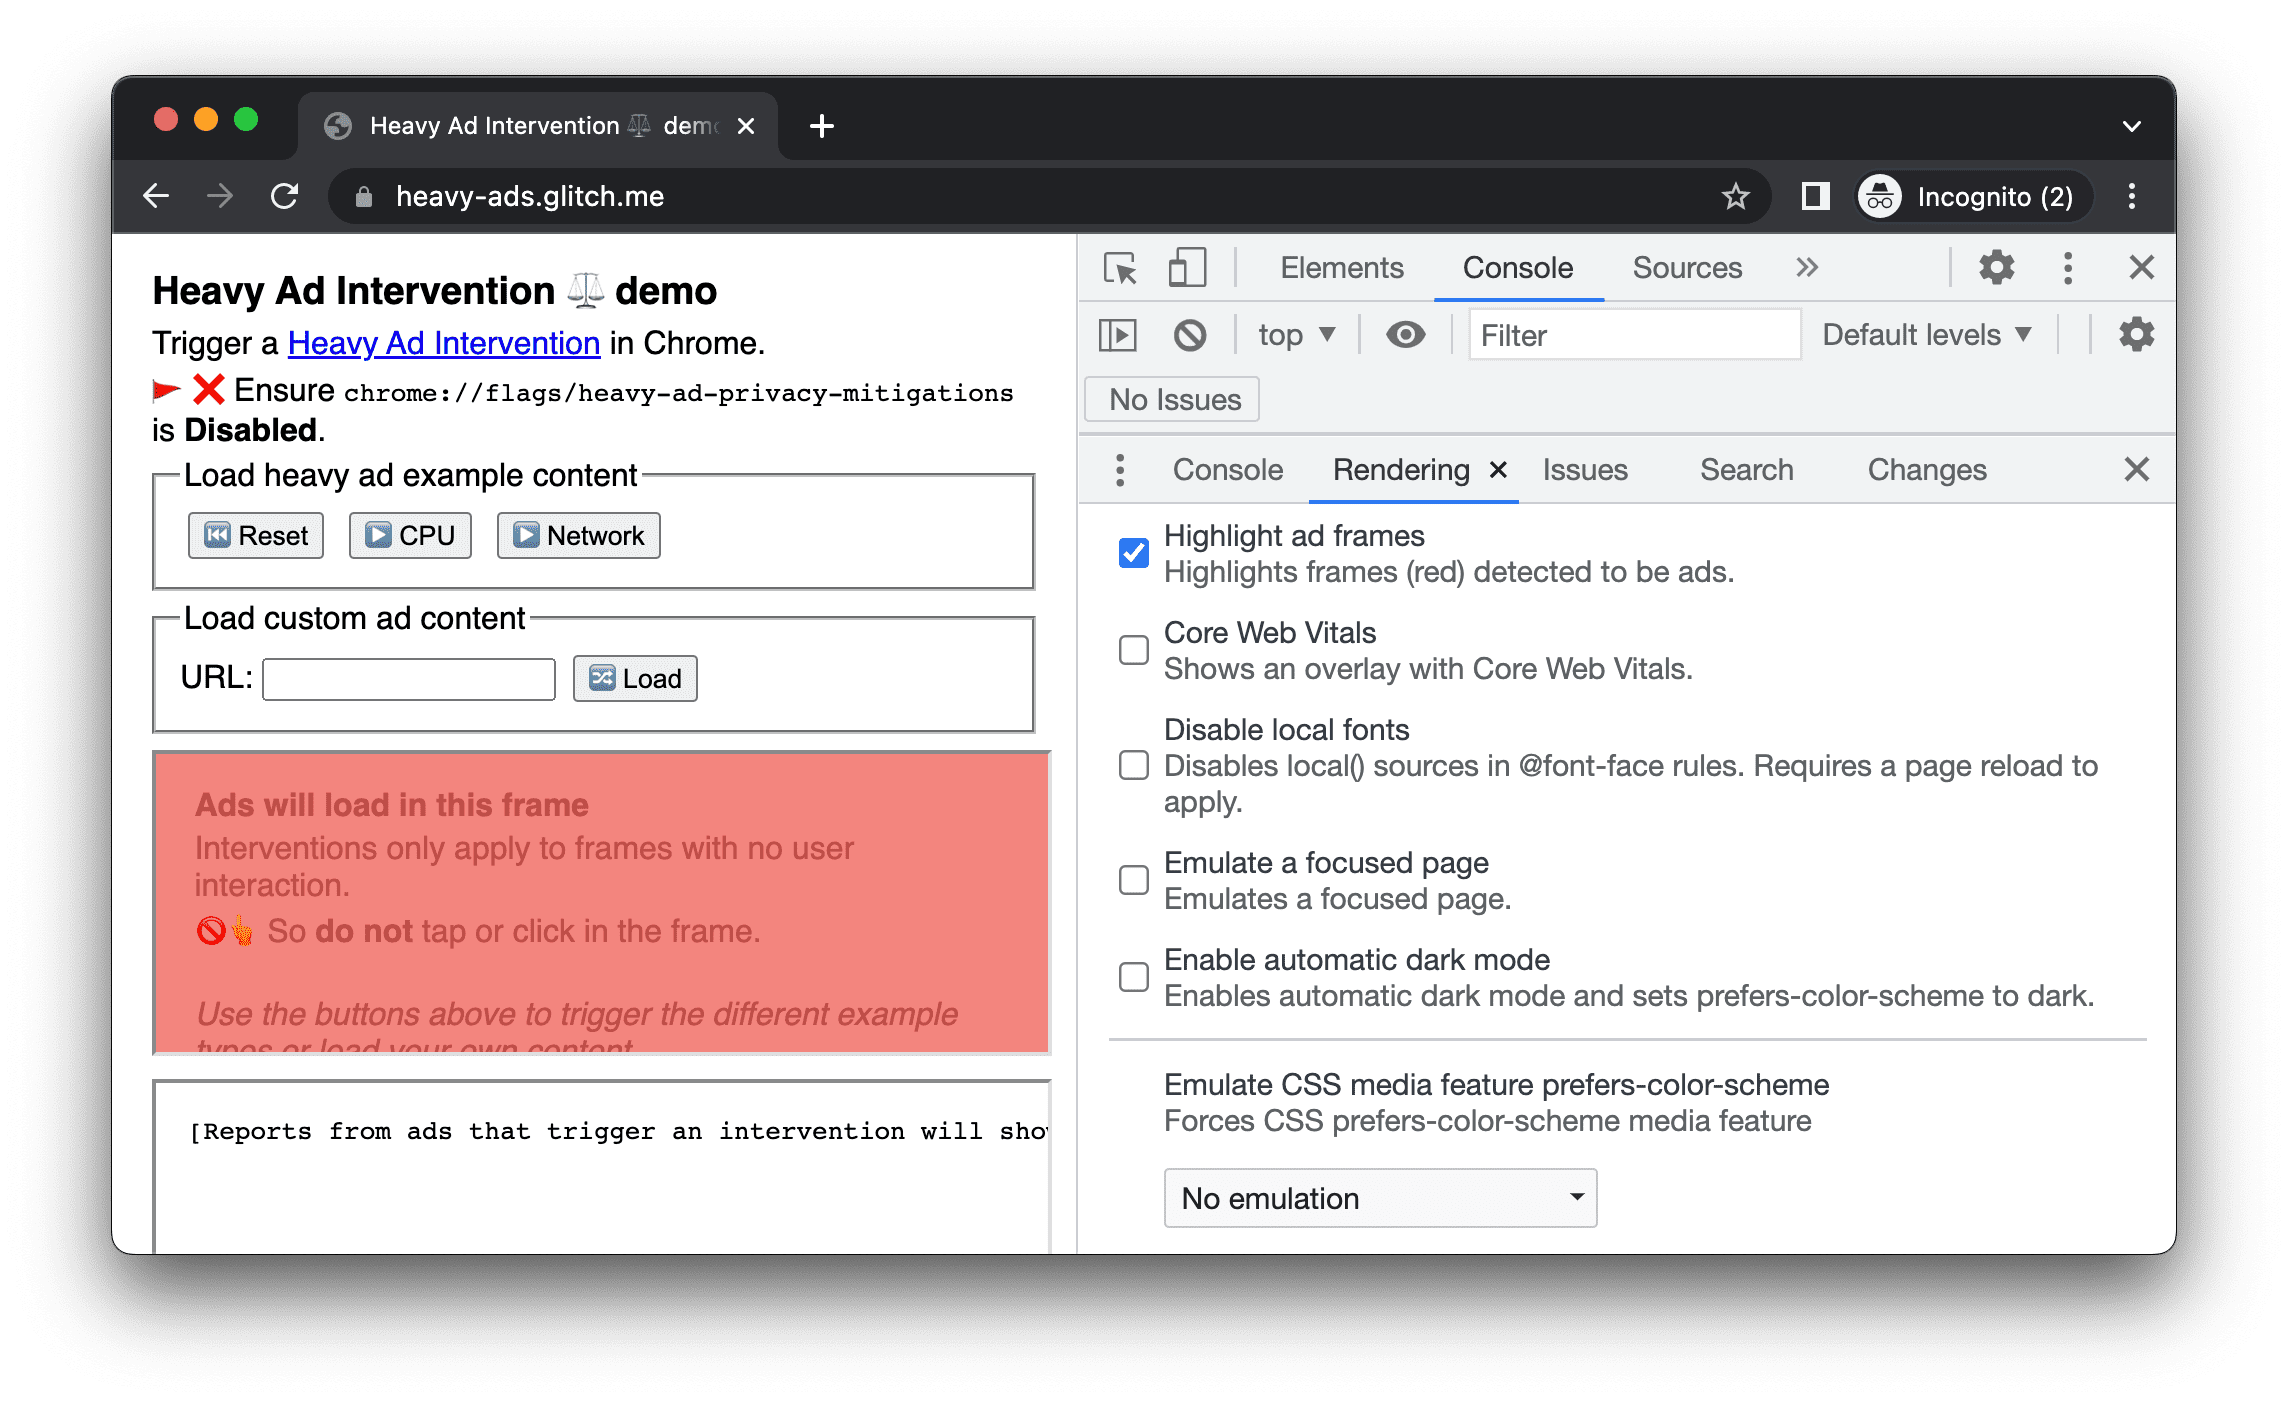This screenshot has height=1402, width=2288.
Task: Expand the DevTools more tabs arrow
Action: pyautogui.click(x=1809, y=268)
